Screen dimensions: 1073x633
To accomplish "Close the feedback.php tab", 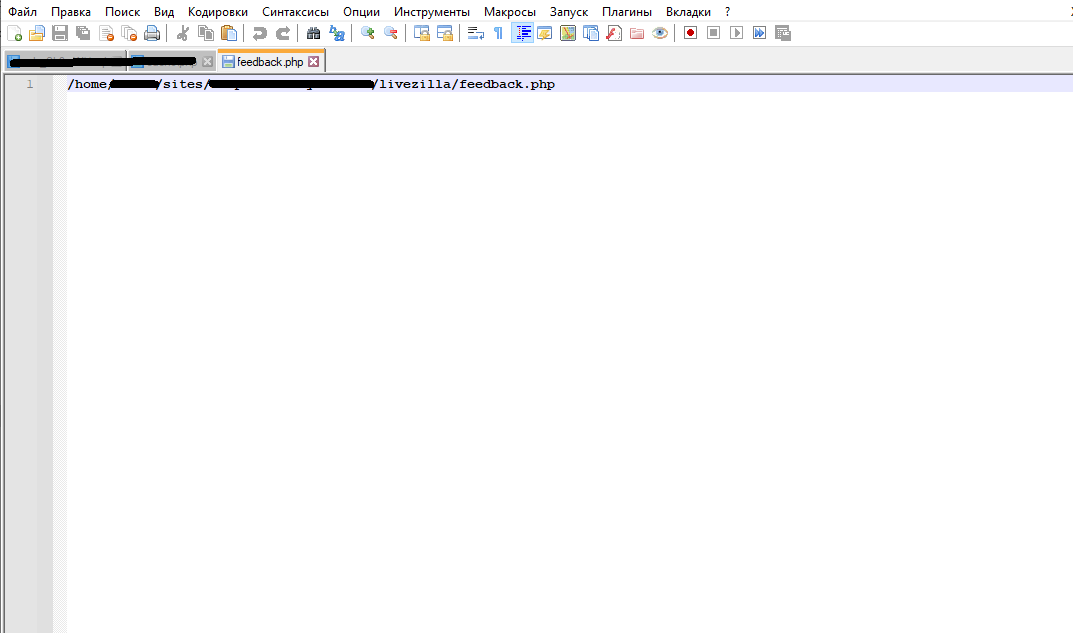I will [x=314, y=62].
